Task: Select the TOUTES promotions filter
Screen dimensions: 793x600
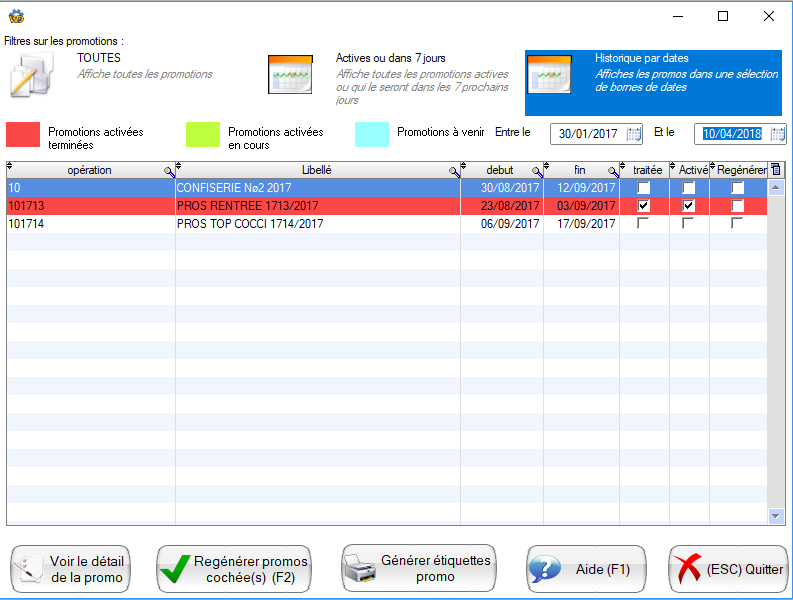Action: 99,59
